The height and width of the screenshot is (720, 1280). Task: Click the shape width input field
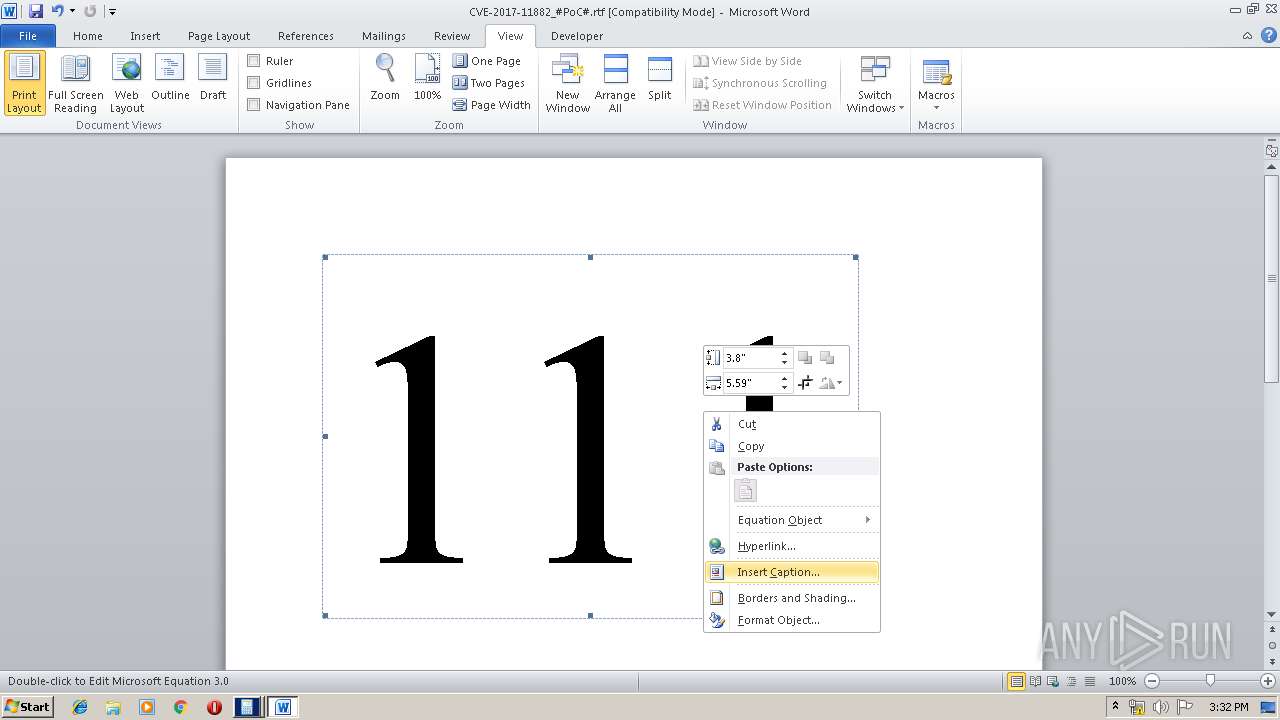(750, 383)
